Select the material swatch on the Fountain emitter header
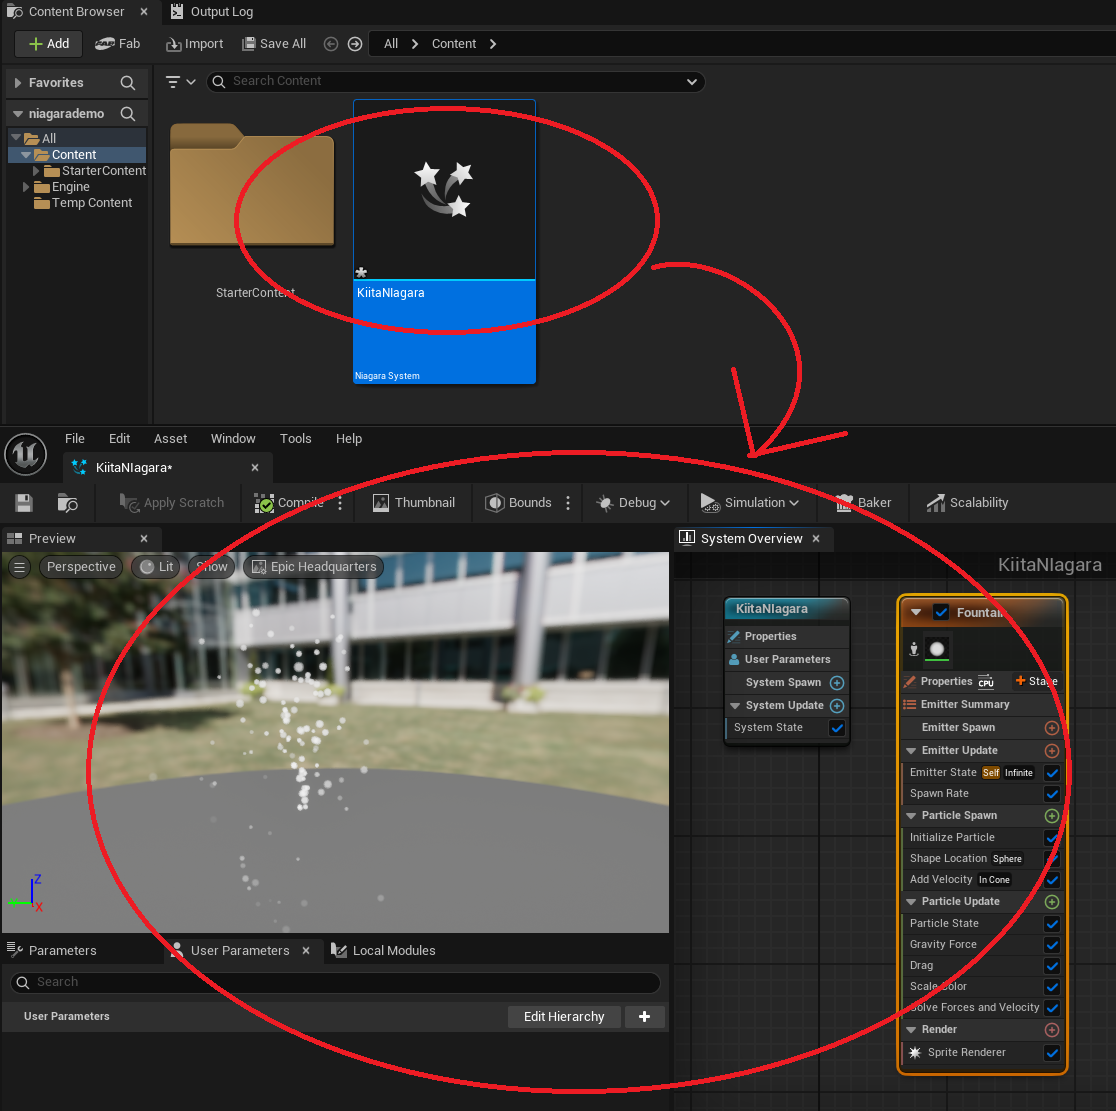 (937, 650)
